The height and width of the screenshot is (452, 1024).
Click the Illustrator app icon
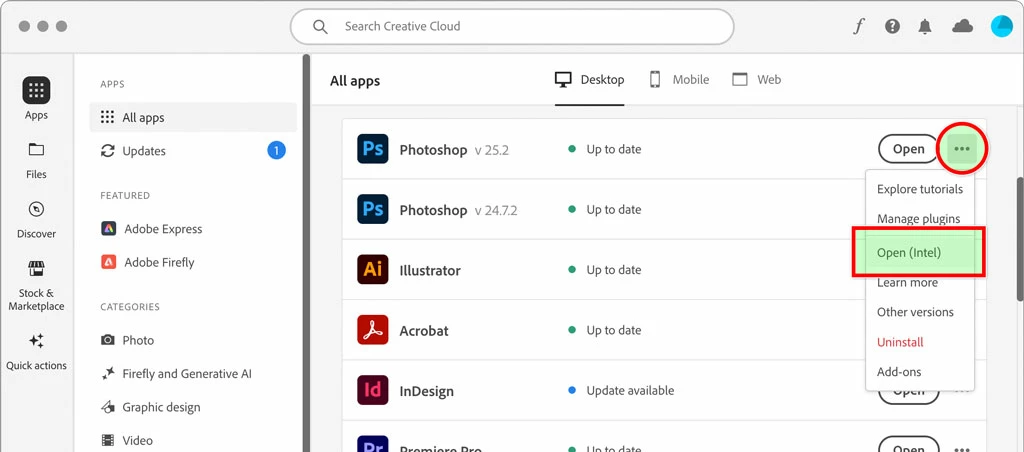pos(373,270)
